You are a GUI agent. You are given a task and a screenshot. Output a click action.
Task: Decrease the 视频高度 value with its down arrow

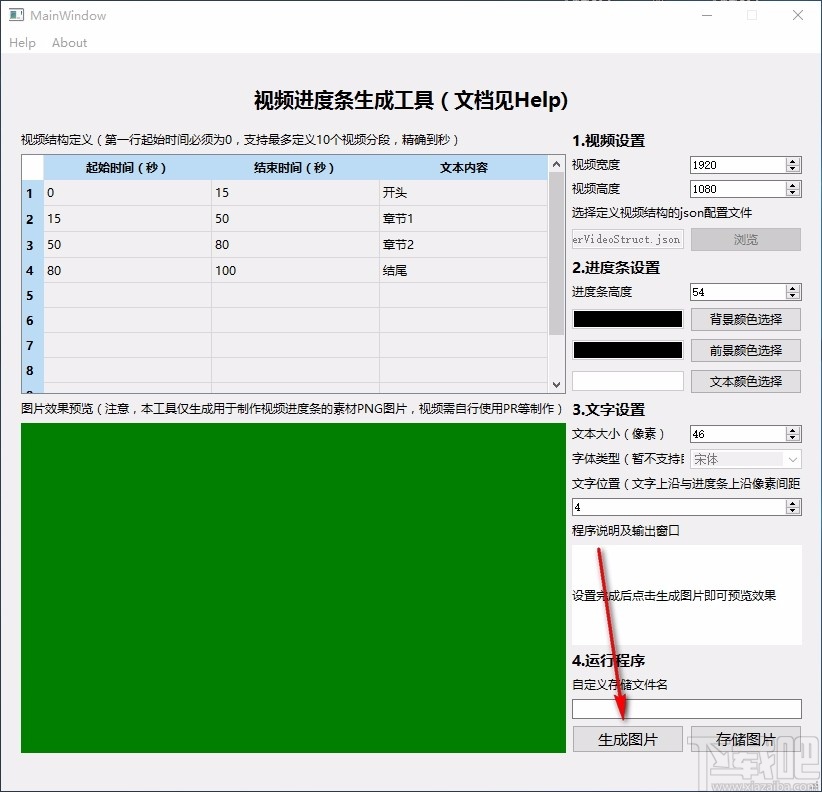793,192
